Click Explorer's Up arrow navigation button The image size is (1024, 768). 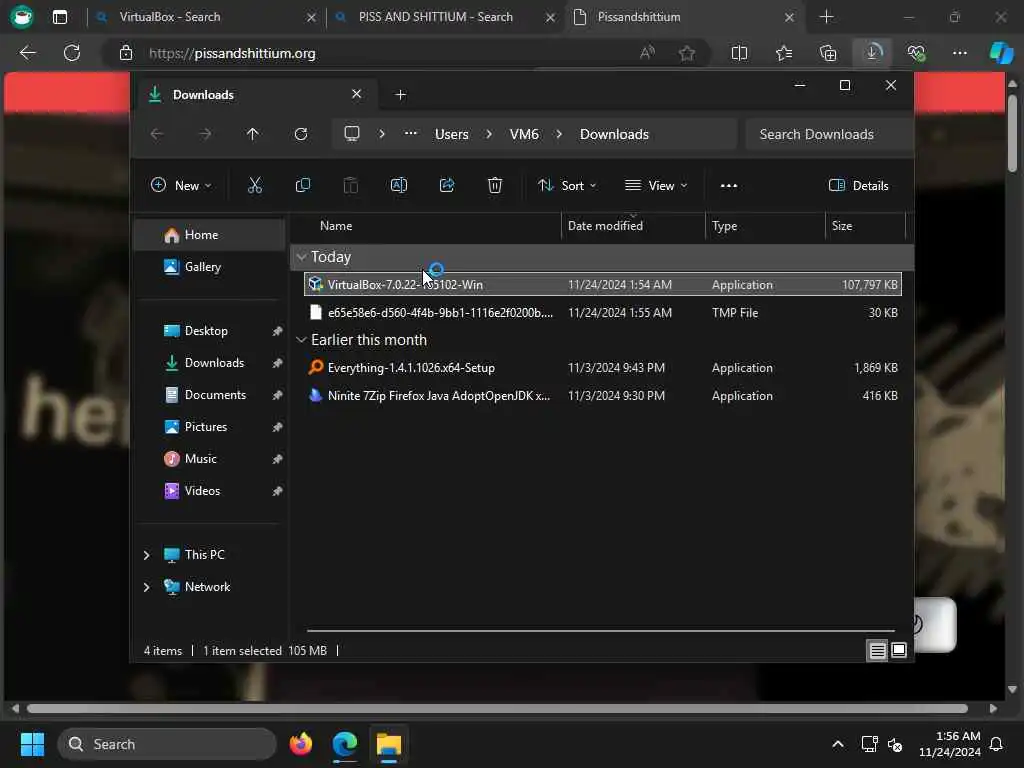[x=253, y=134]
